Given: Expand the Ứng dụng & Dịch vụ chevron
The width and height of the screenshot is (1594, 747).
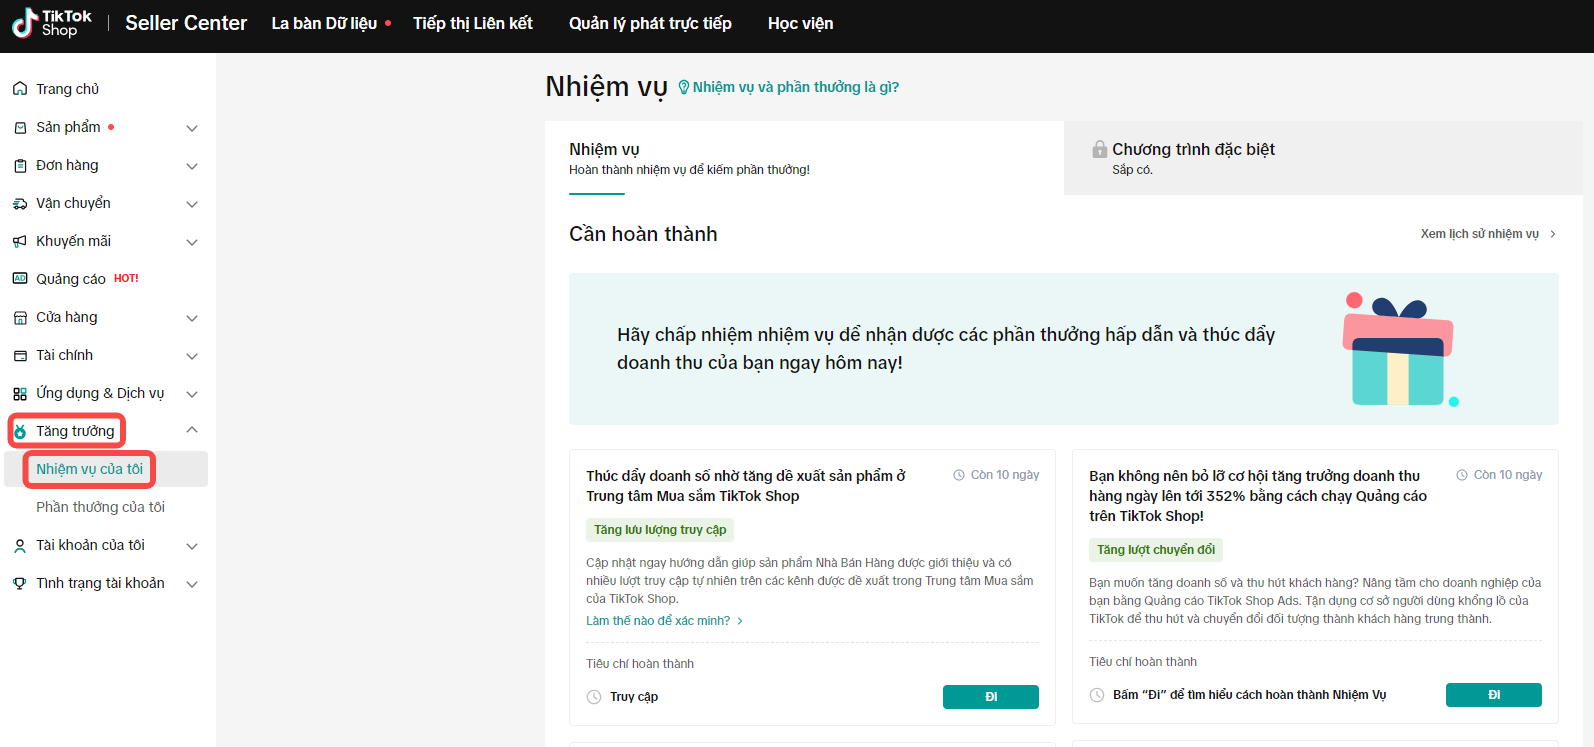Looking at the screenshot, I should (x=192, y=394).
